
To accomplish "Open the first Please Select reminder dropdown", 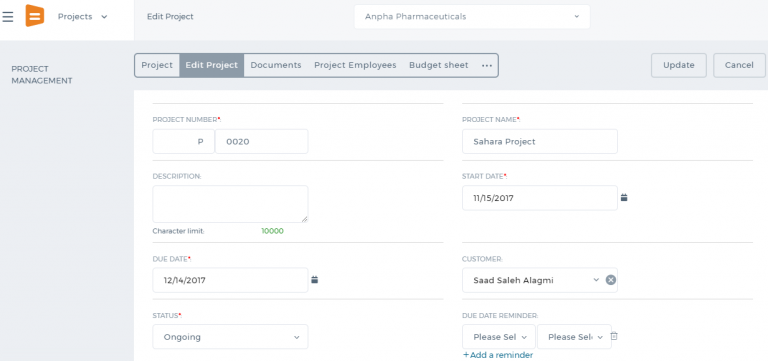I will (499, 337).
